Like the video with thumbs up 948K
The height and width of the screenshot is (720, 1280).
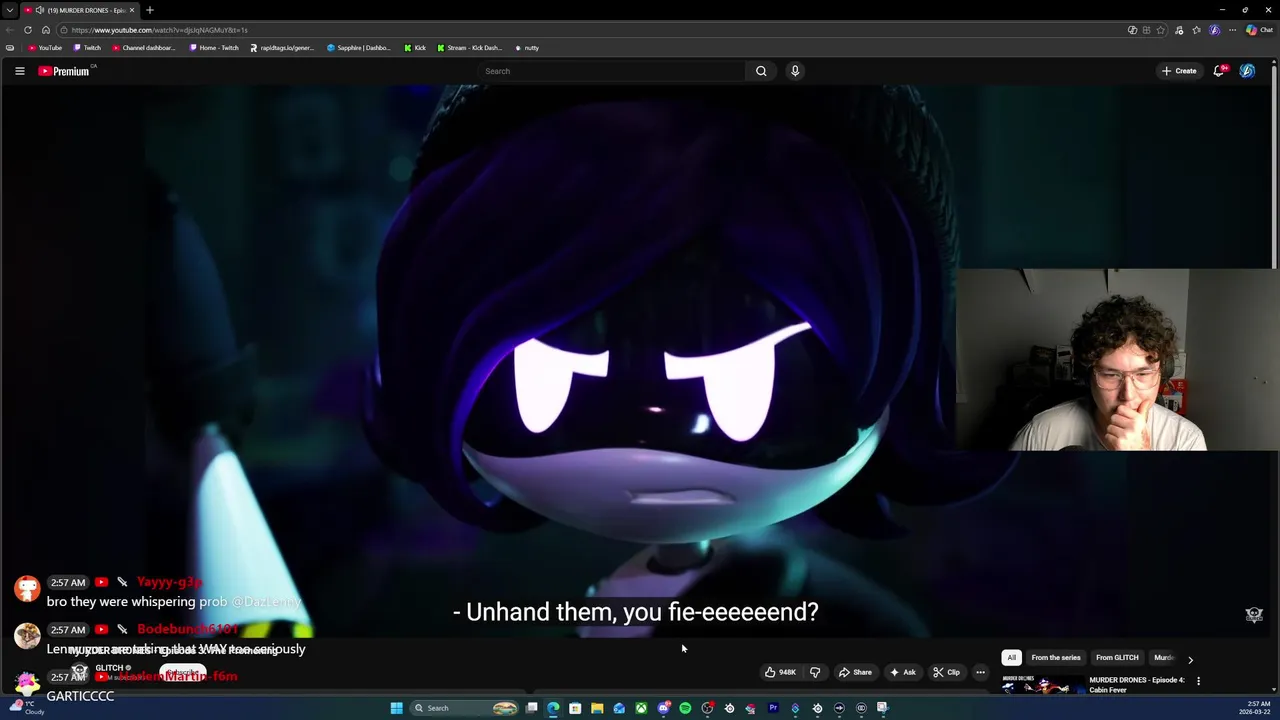tap(780, 672)
